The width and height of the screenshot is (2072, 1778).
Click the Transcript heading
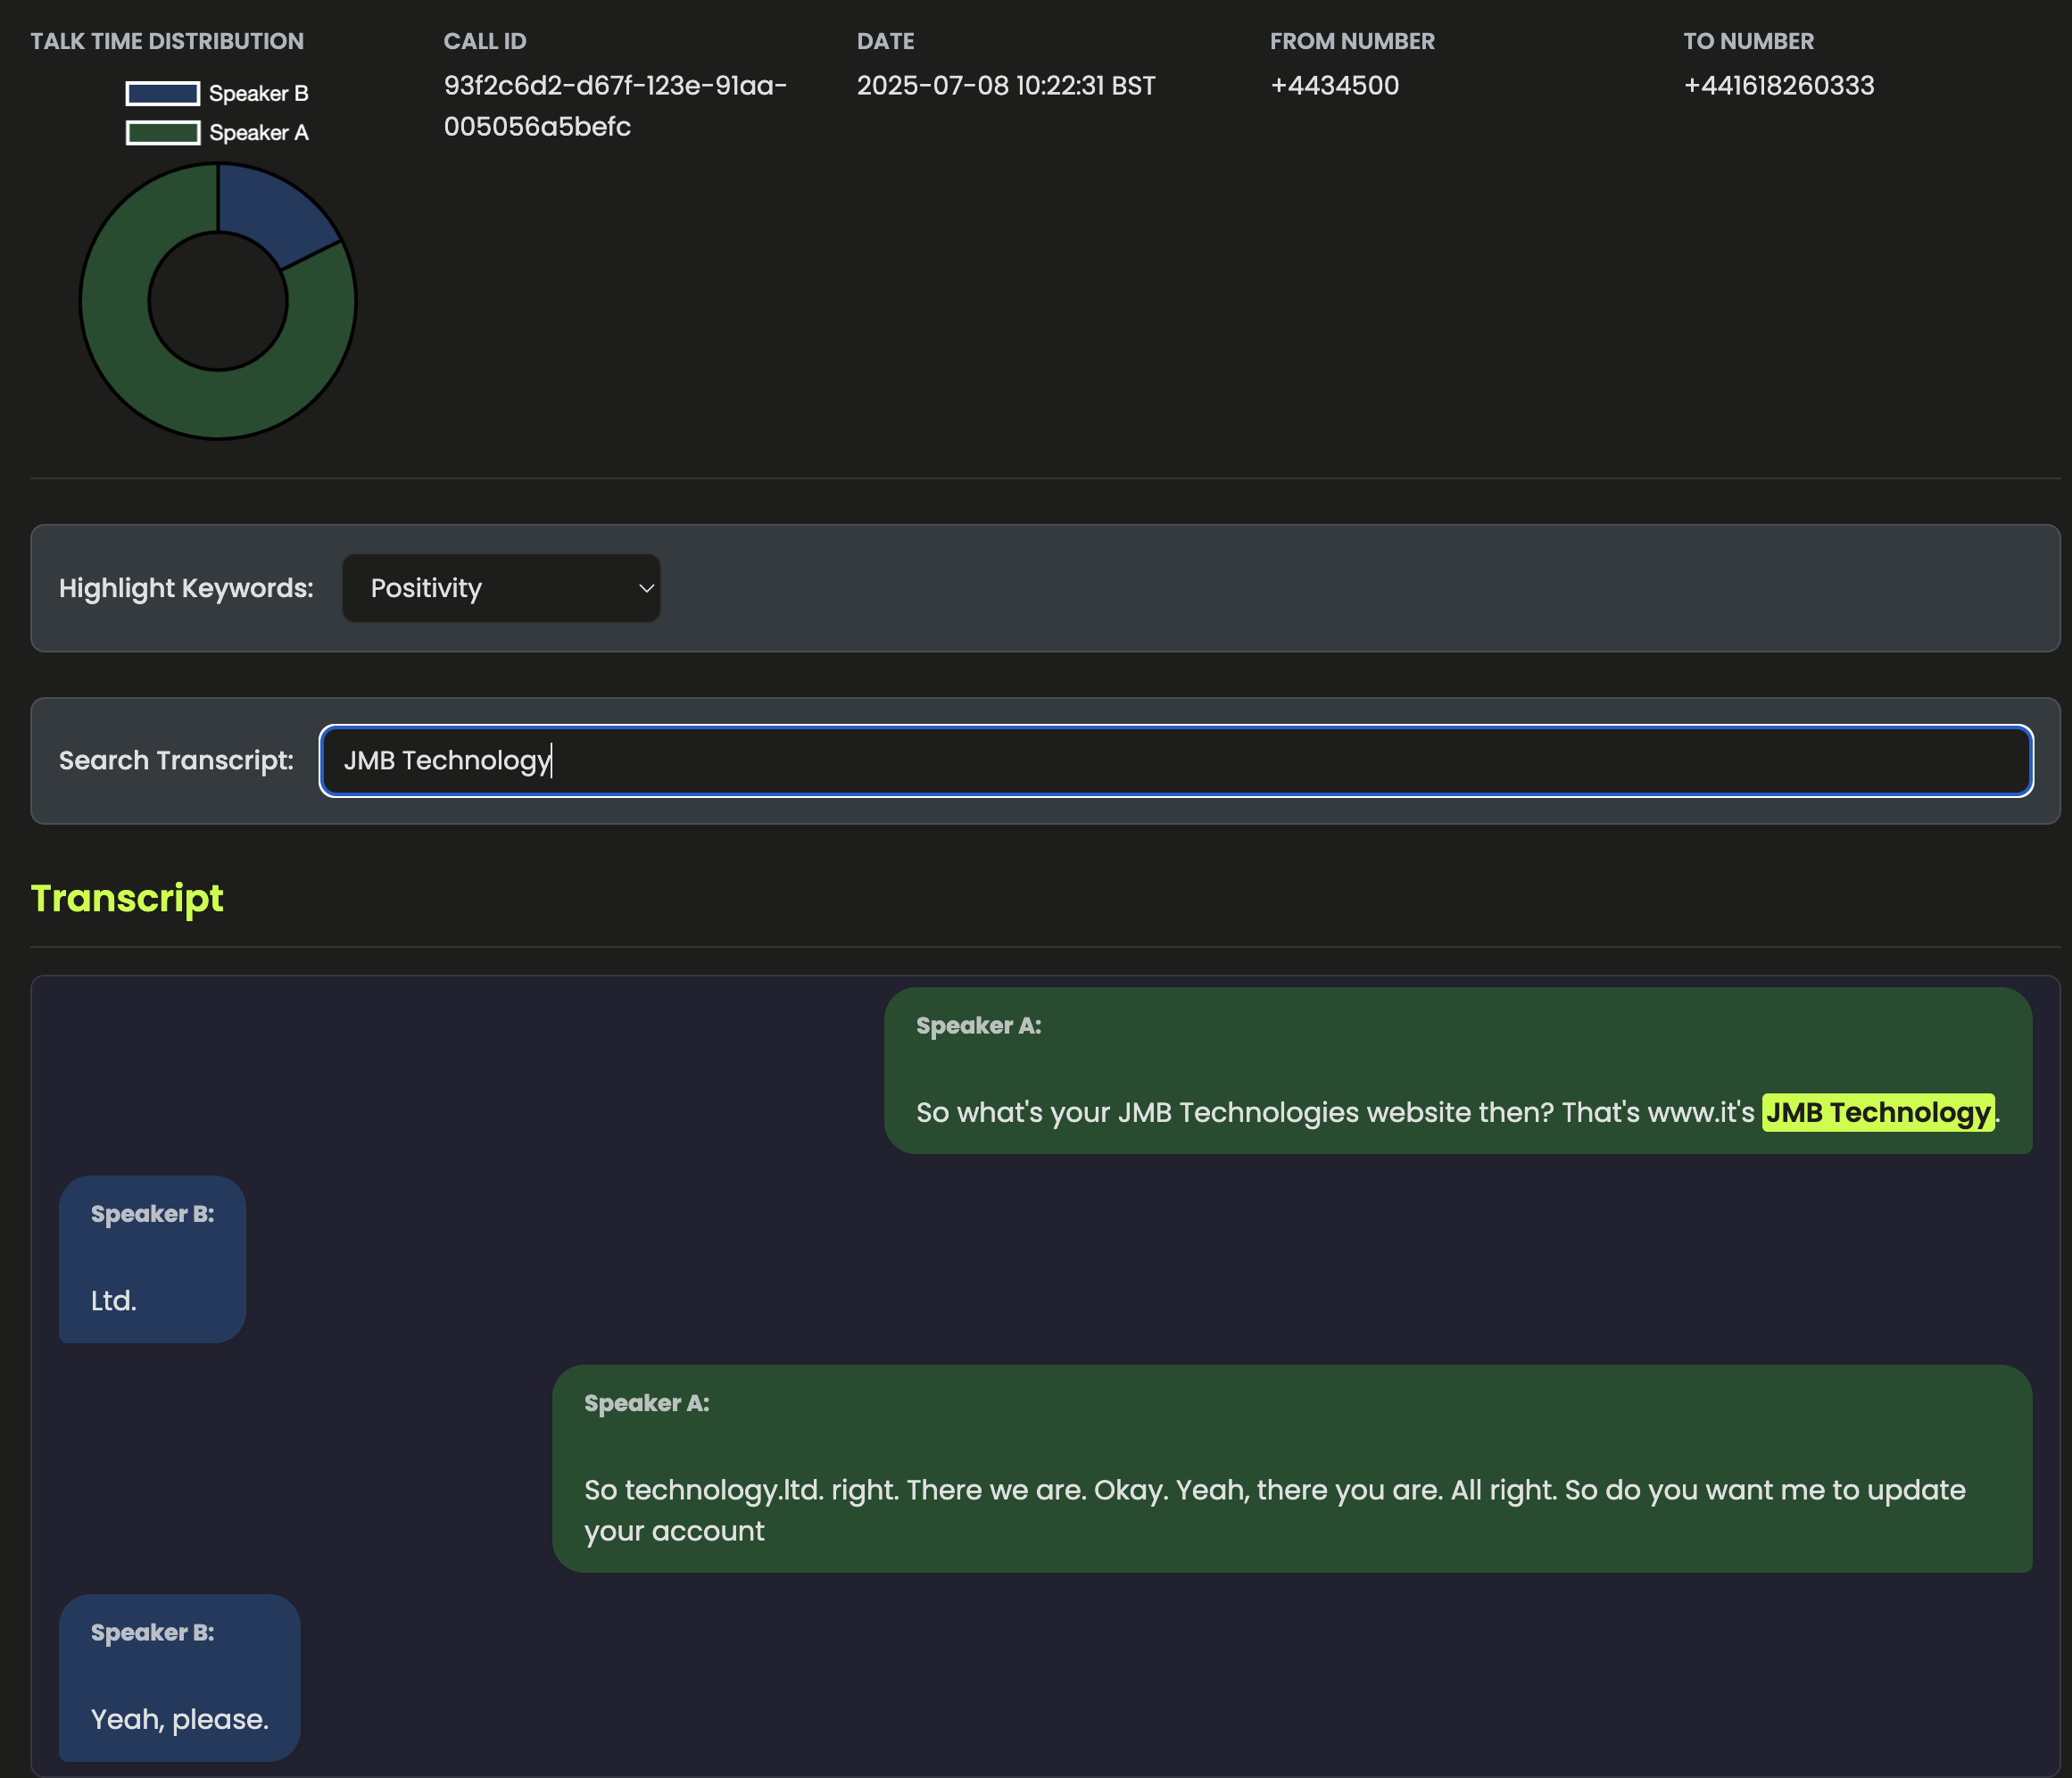(x=127, y=898)
